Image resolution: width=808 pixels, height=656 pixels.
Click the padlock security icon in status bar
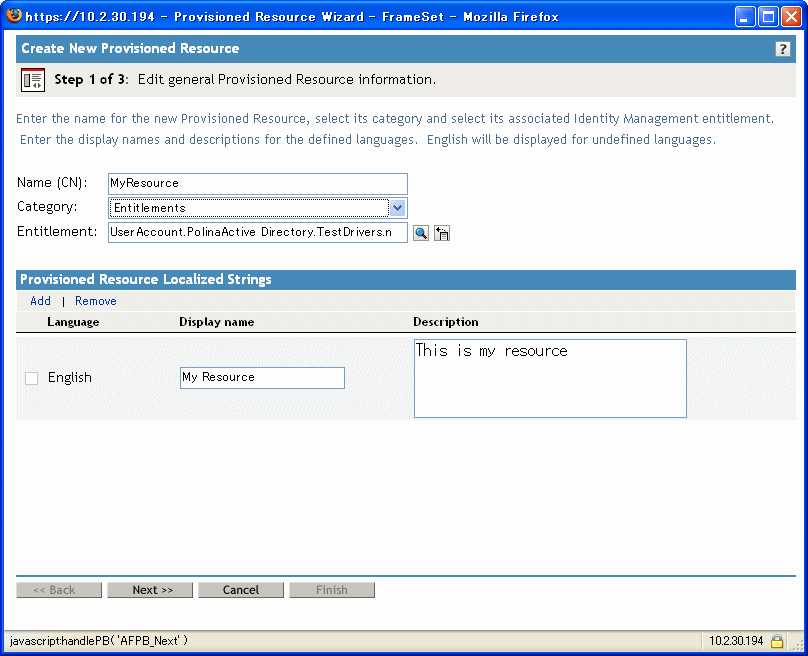(777, 641)
